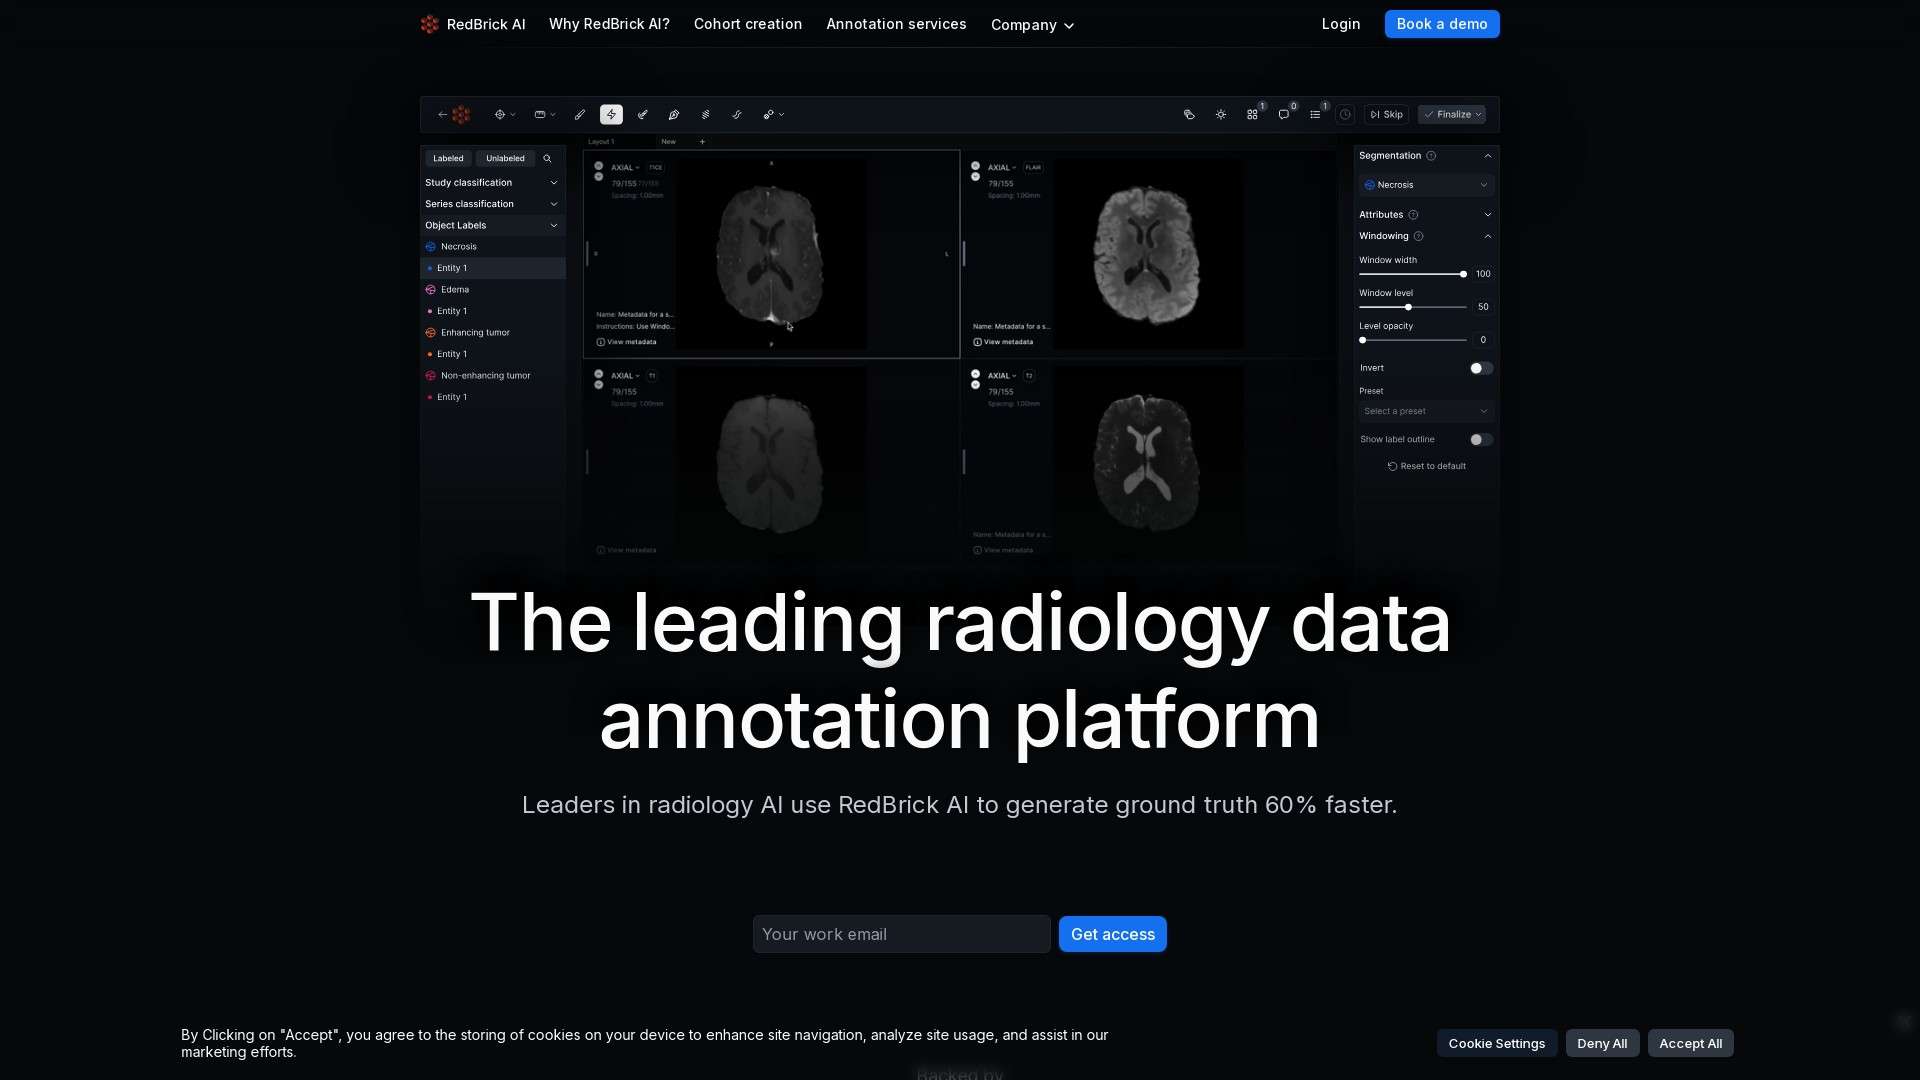Open the comments speech bubble icon

coord(1284,115)
